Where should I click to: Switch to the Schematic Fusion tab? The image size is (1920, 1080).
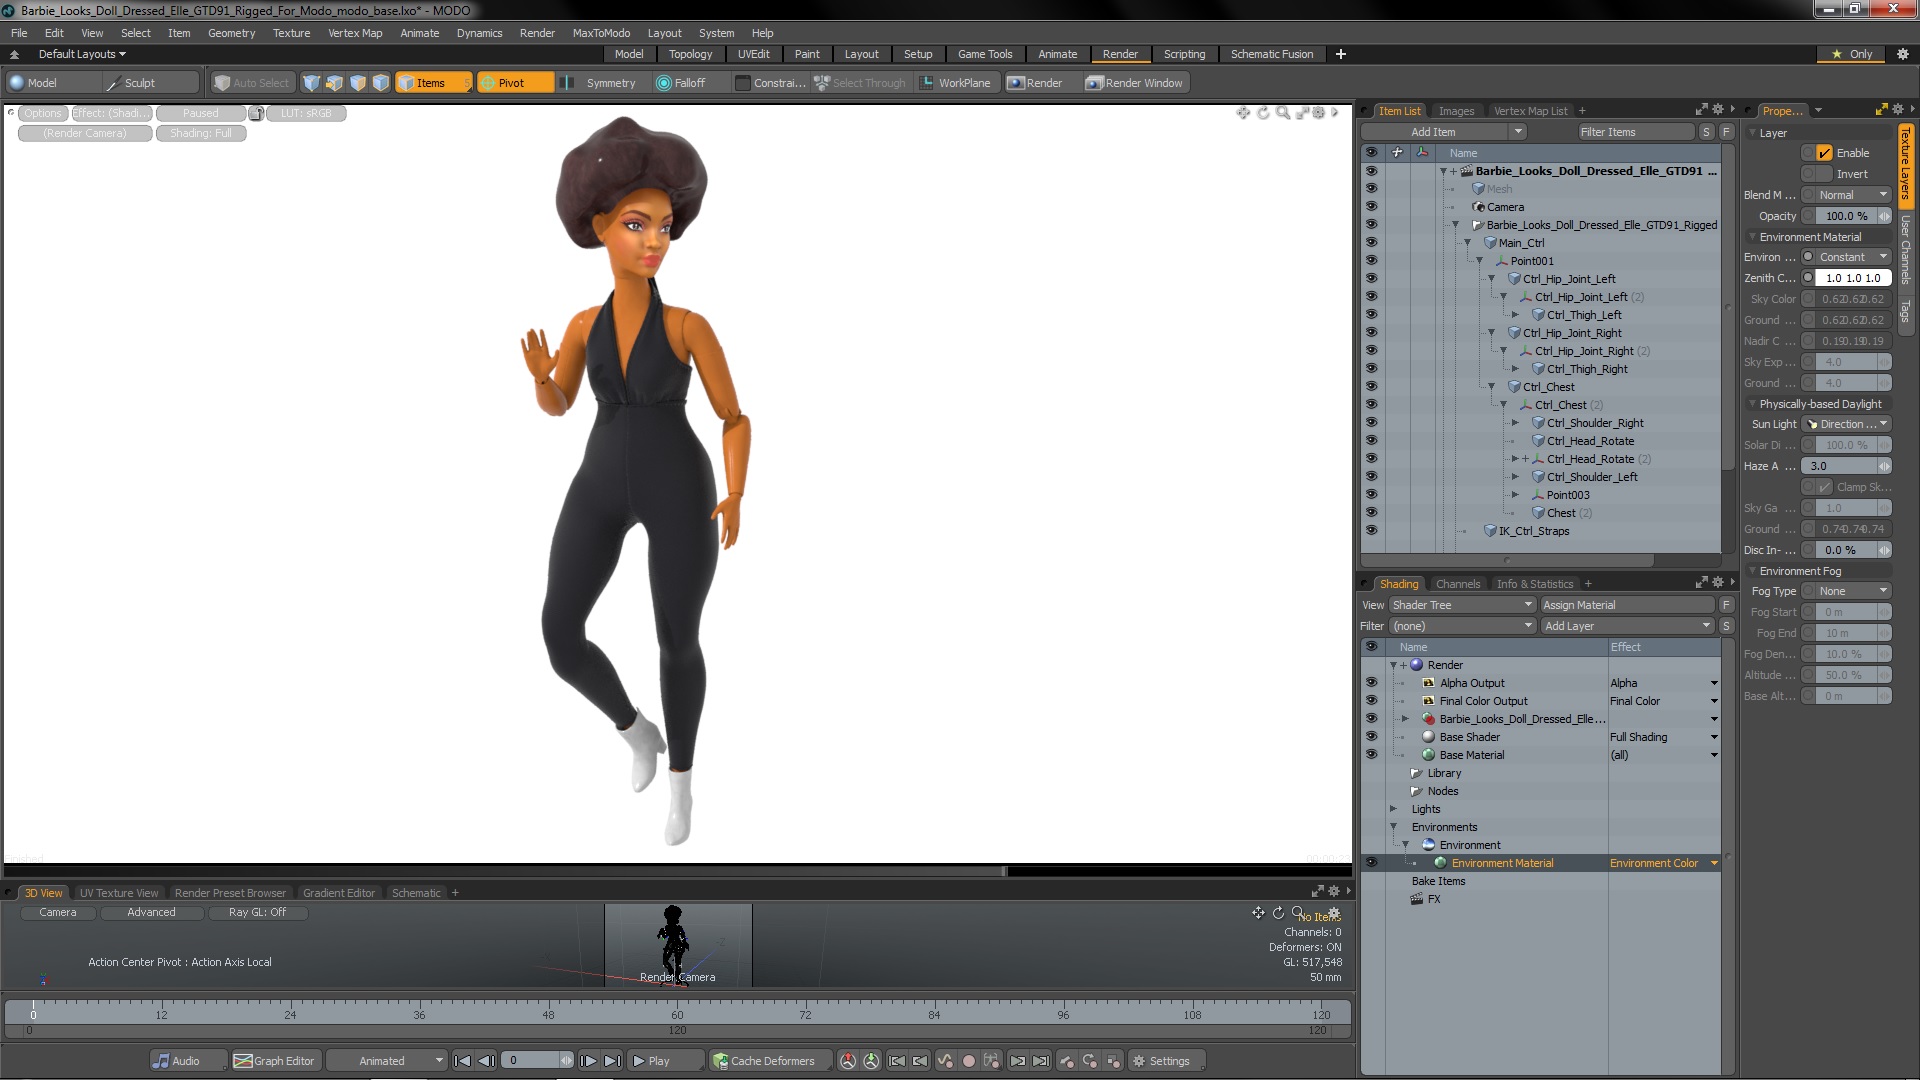1271,54
